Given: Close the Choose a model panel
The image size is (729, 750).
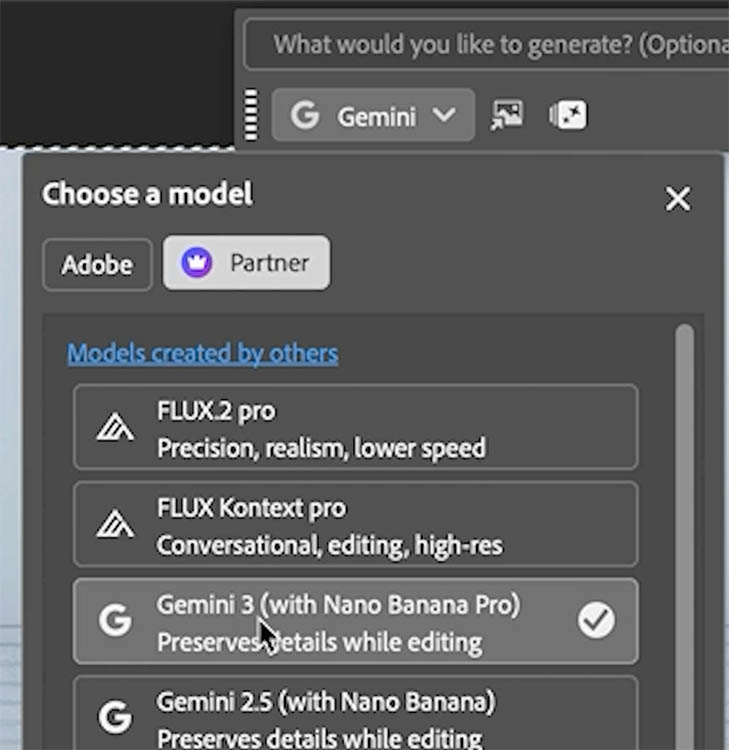Looking at the screenshot, I should (x=678, y=199).
